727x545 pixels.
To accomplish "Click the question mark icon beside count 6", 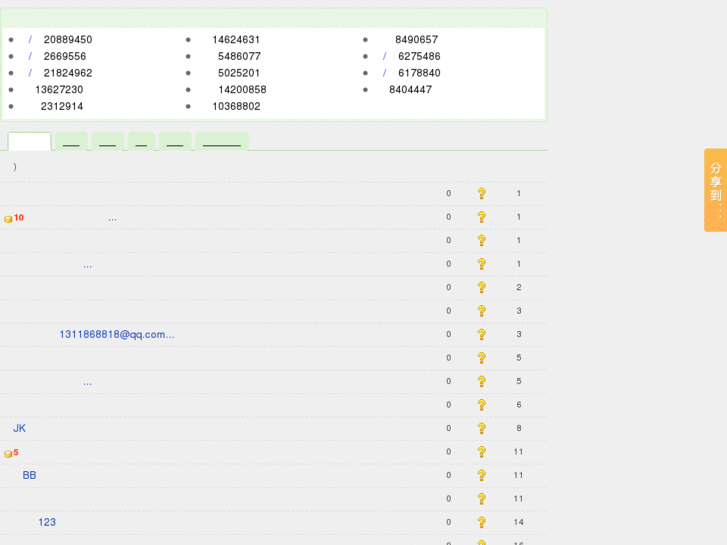I will (x=482, y=405).
